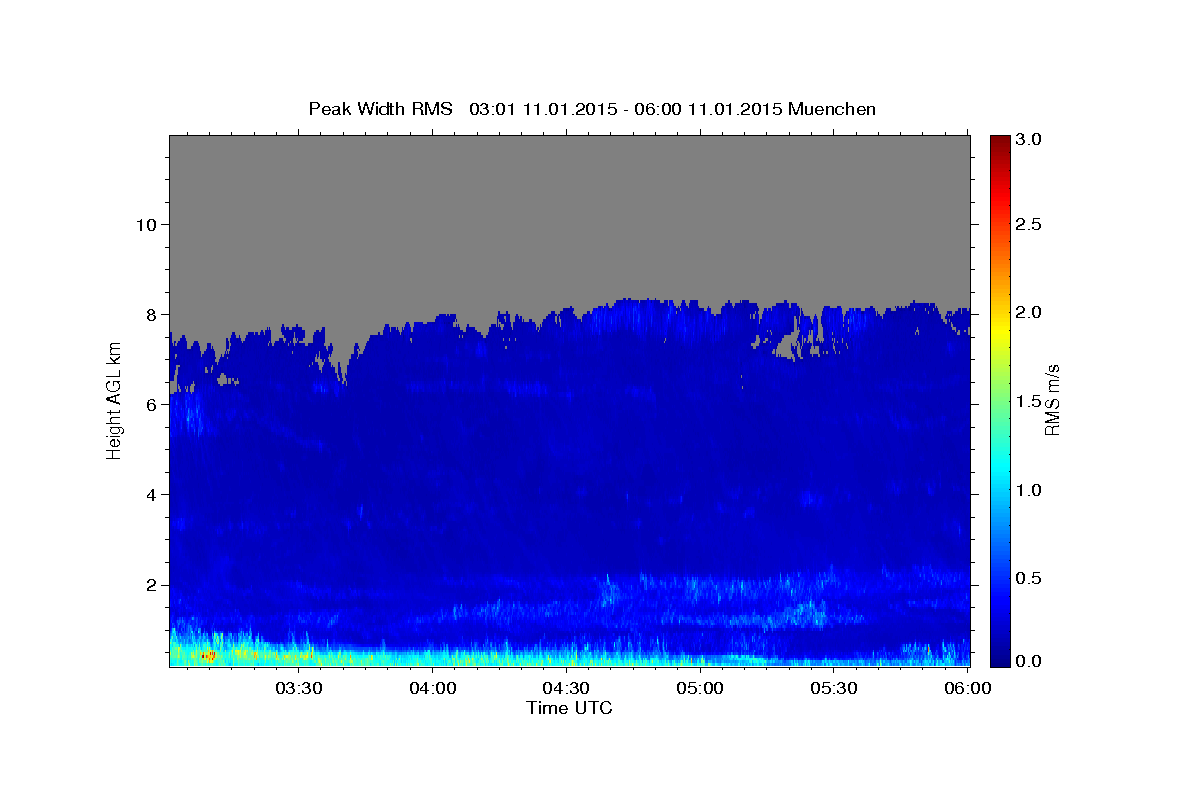Click the height axis label 8
Image resolution: width=1200 pixels, height=800 pixels.
coord(150,314)
